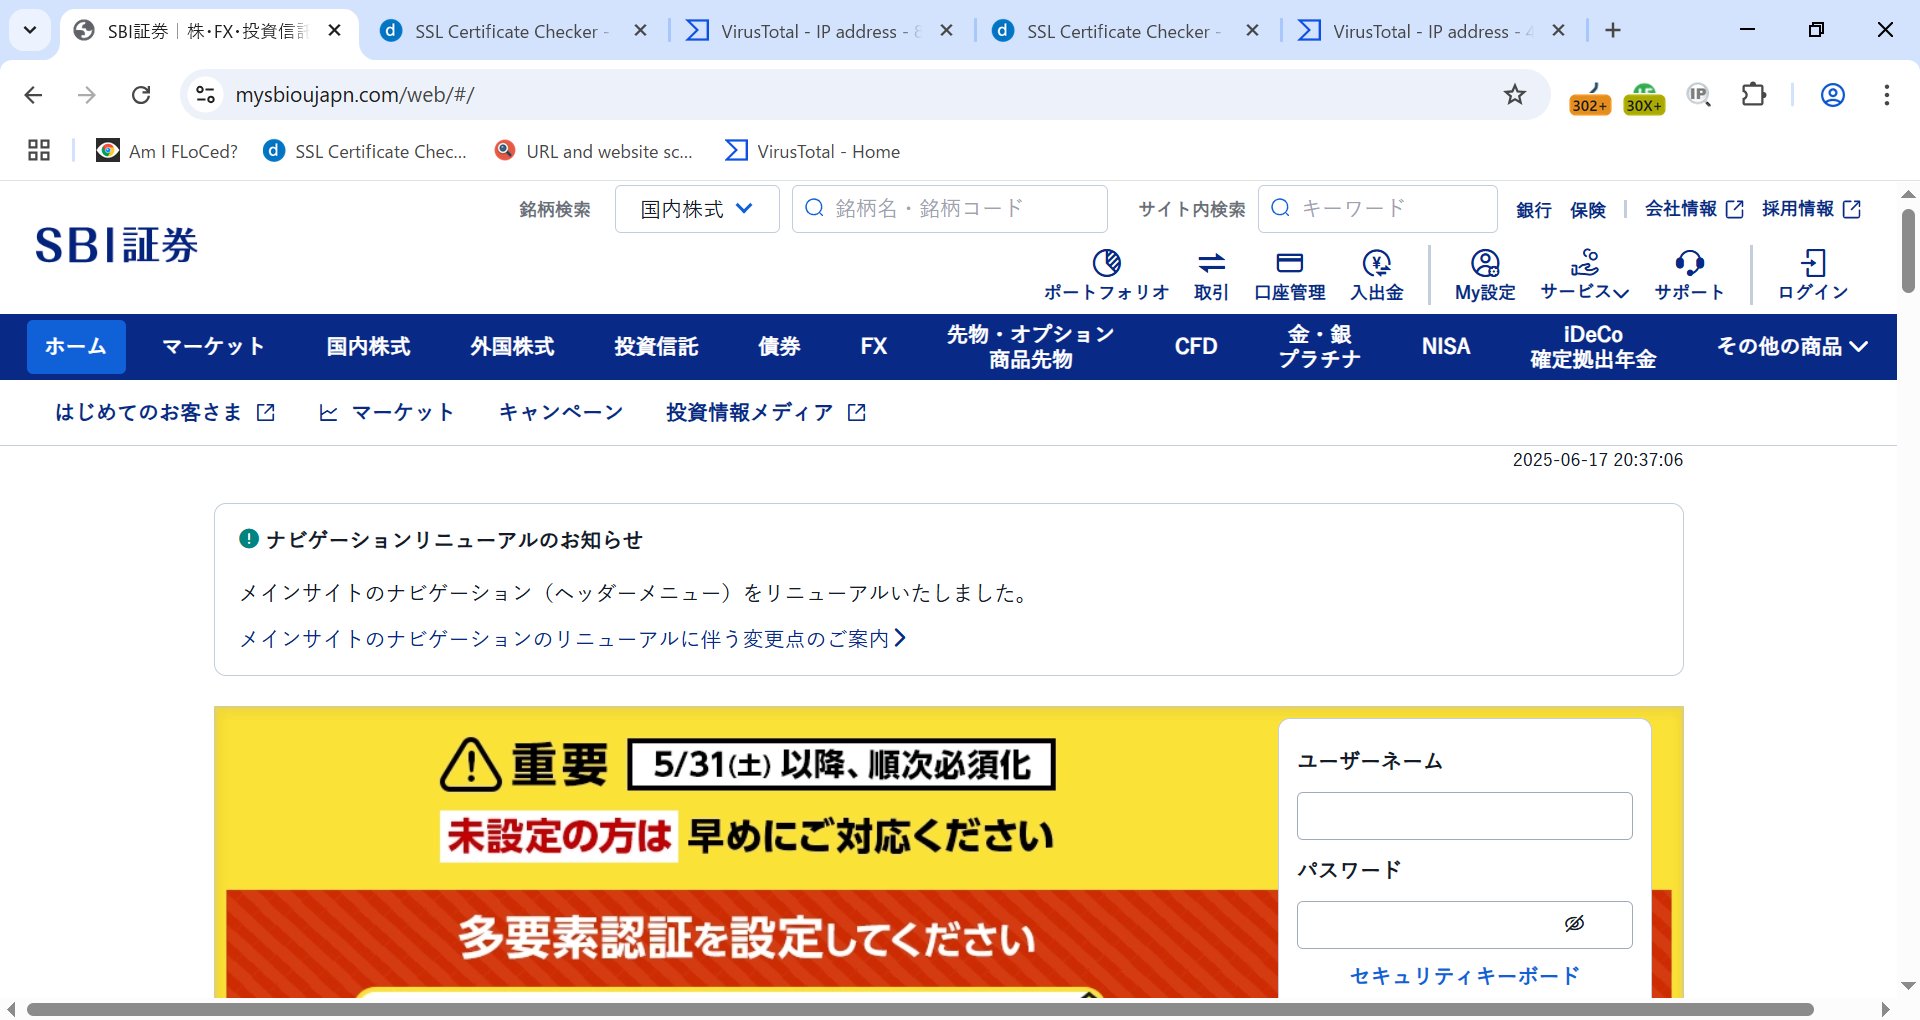
Task: Open the 口座管理 account management icon
Action: [x=1289, y=275]
